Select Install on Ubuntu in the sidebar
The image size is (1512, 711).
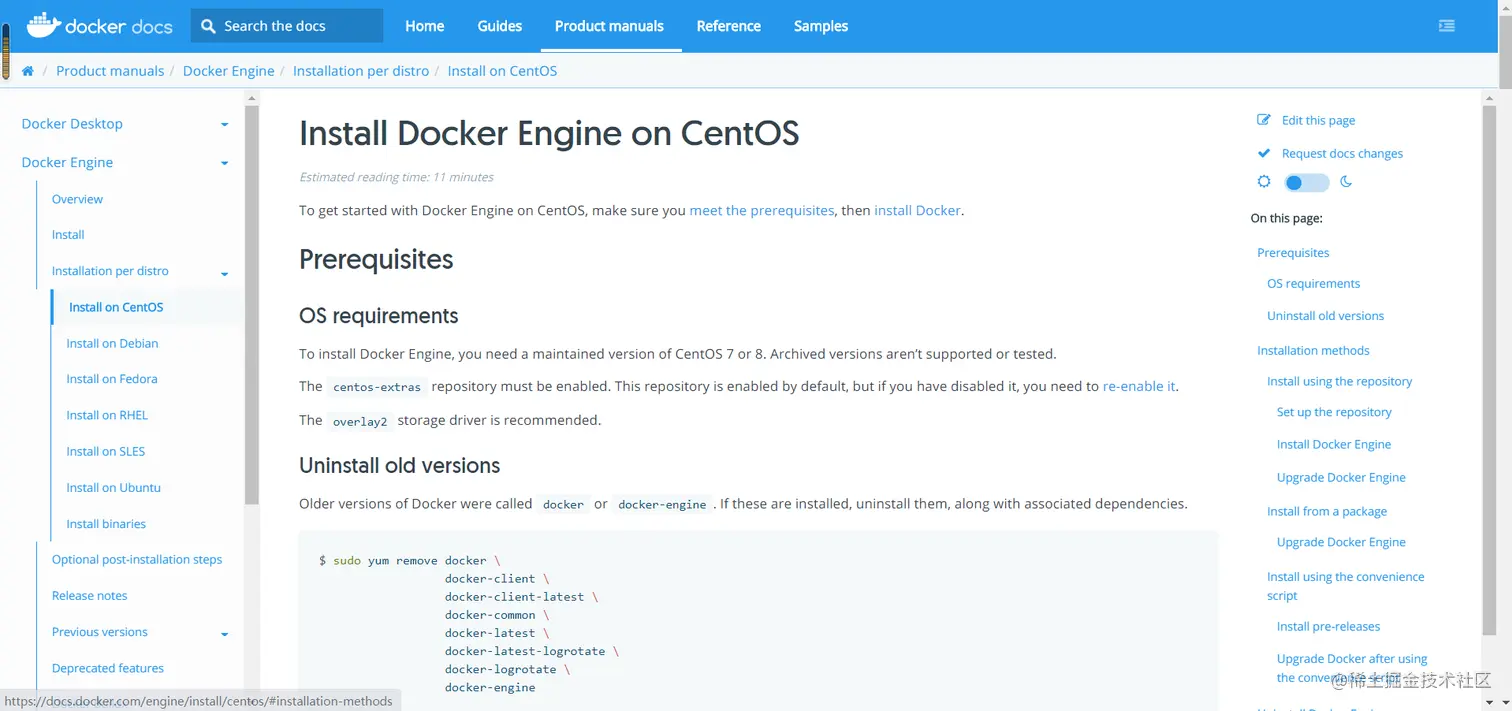[x=113, y=488]
